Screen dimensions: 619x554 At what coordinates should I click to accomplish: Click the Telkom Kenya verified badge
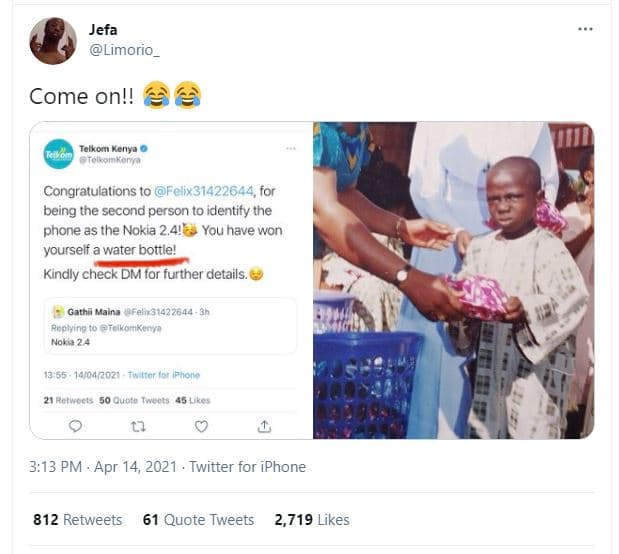[144, 148]
